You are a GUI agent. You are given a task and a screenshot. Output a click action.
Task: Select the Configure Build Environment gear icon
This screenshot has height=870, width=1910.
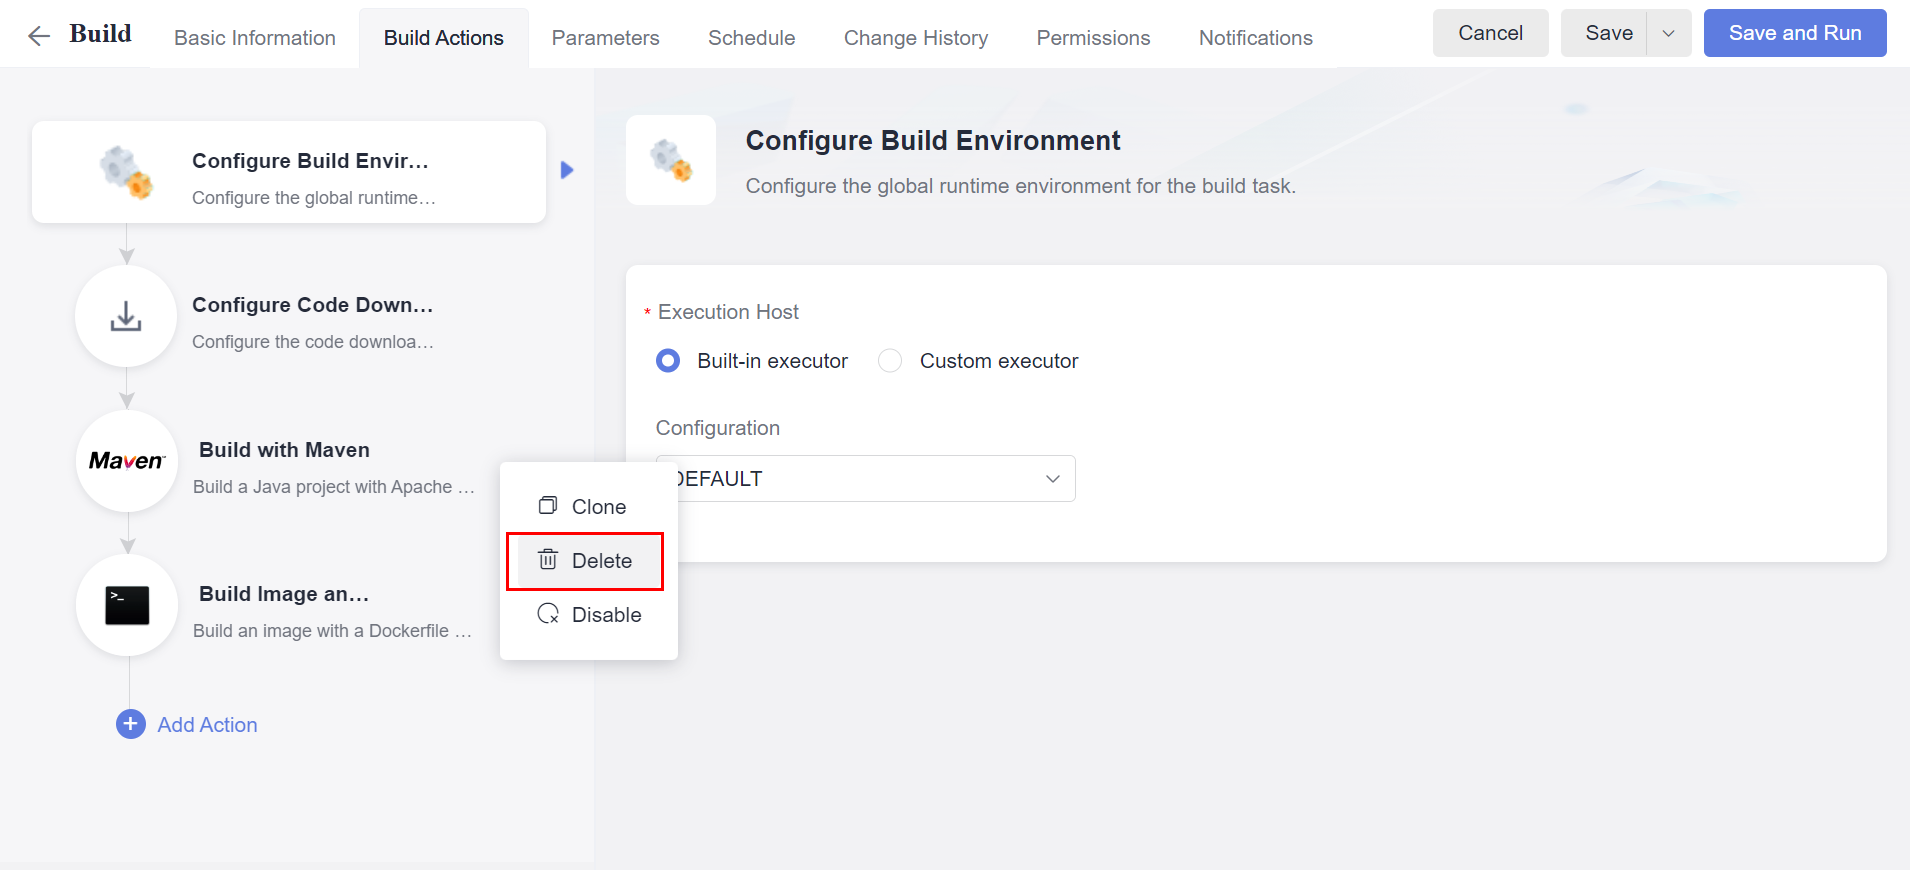point(126,172)
